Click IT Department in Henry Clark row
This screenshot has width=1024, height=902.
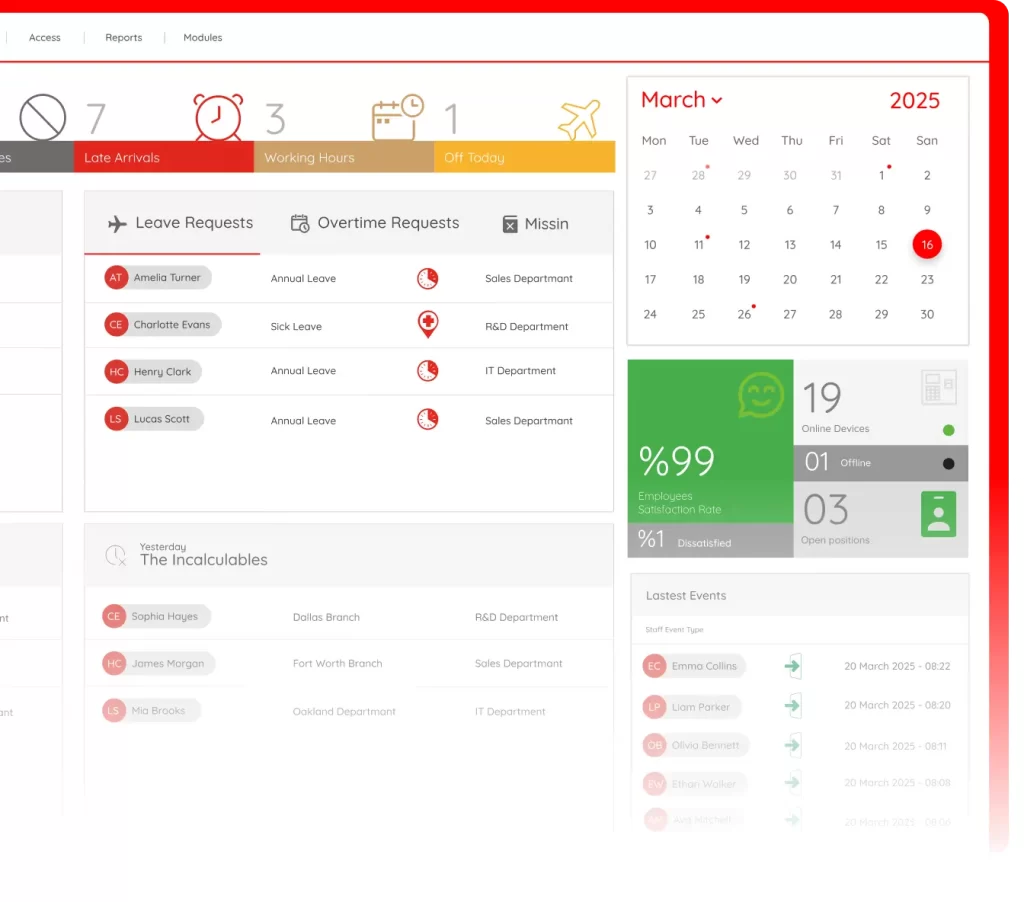pyautogui.click(x=520, y=370)
